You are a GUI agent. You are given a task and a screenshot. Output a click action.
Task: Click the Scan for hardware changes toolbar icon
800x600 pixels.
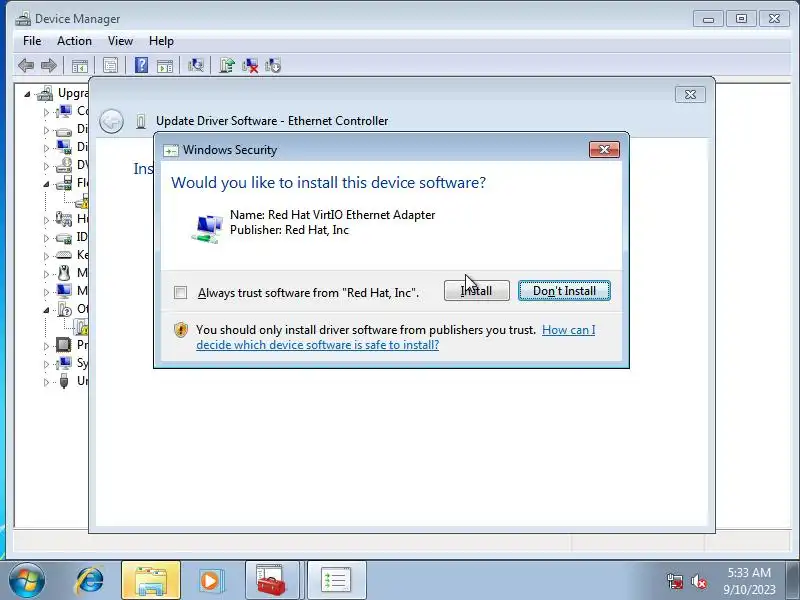[196, 65]
